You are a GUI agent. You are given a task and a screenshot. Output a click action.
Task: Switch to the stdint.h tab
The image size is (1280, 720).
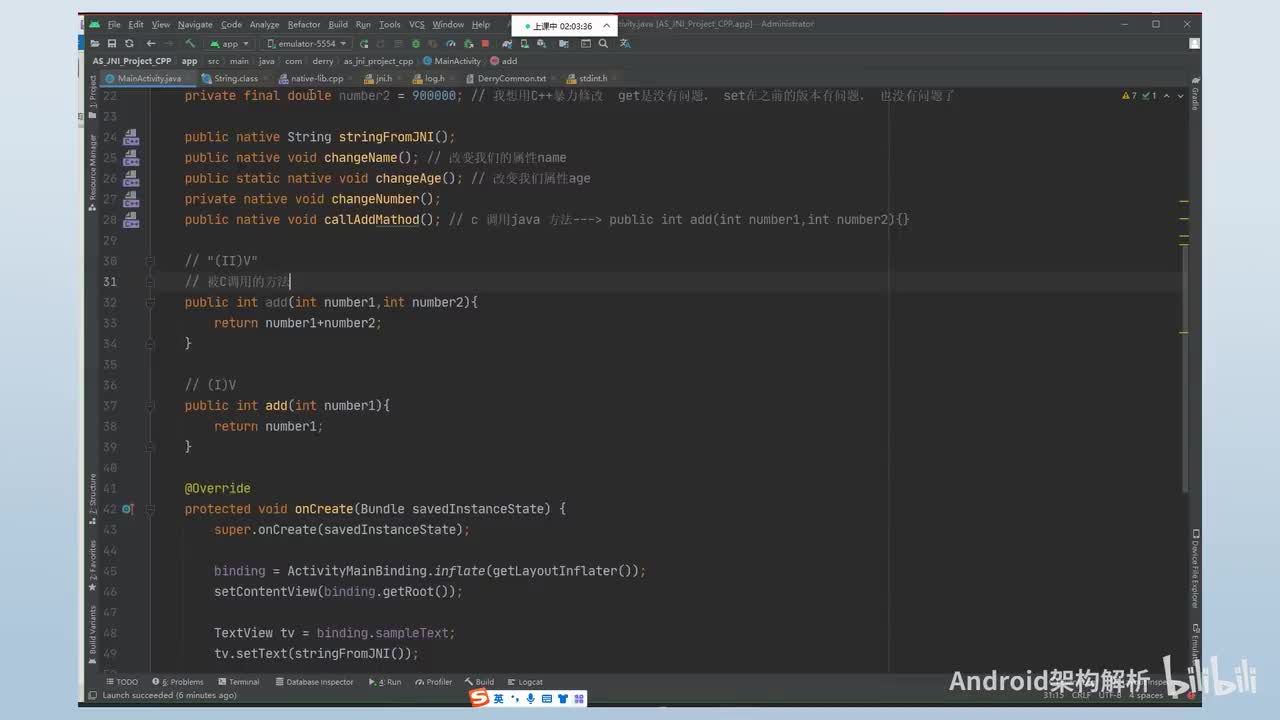[592, 78]
